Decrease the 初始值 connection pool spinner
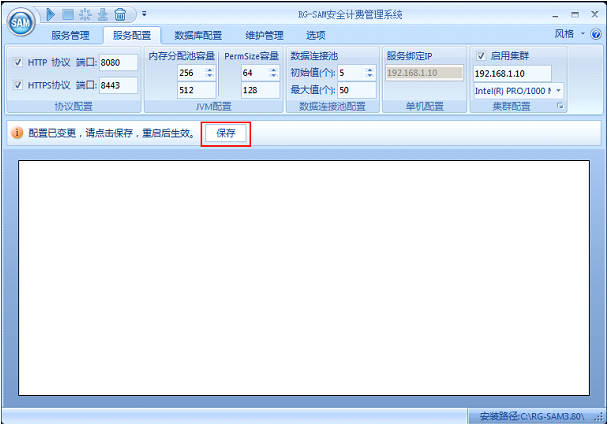This screenshot has height=424, width=607. (x=370, y=76)
